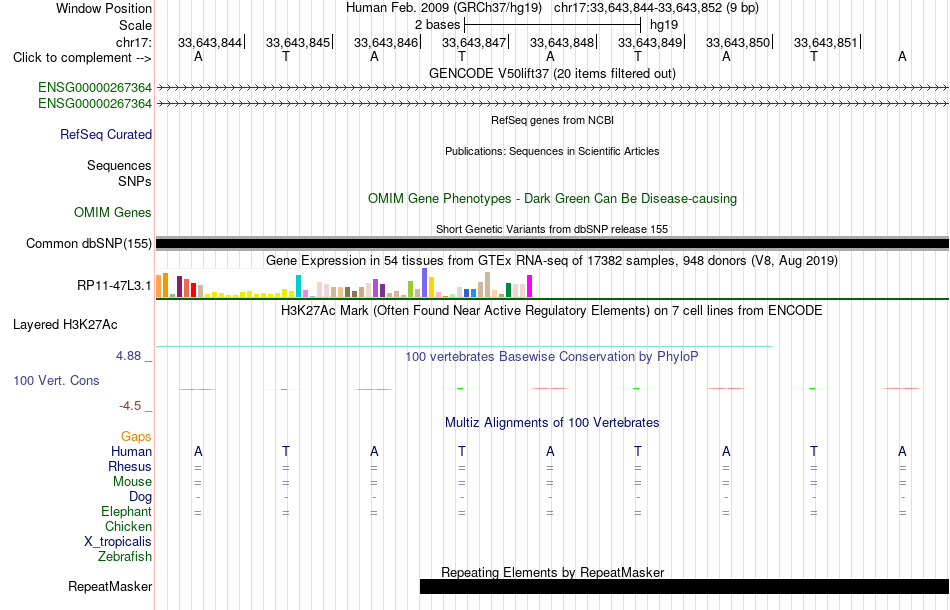The image size is (950, 610).
Task: Open first ENSG00000267364 gene label
Action: coord(95,87)
